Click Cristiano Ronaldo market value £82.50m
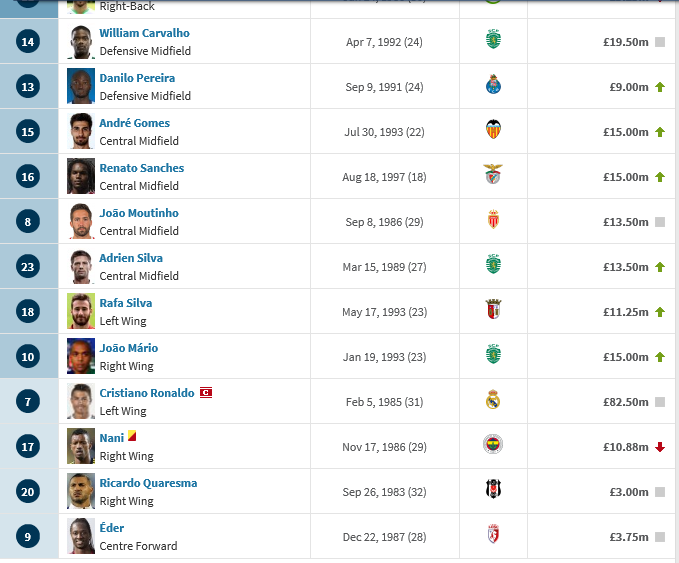Image resolution: width=679 pixels, height=563 pixels. coord(626,402)
